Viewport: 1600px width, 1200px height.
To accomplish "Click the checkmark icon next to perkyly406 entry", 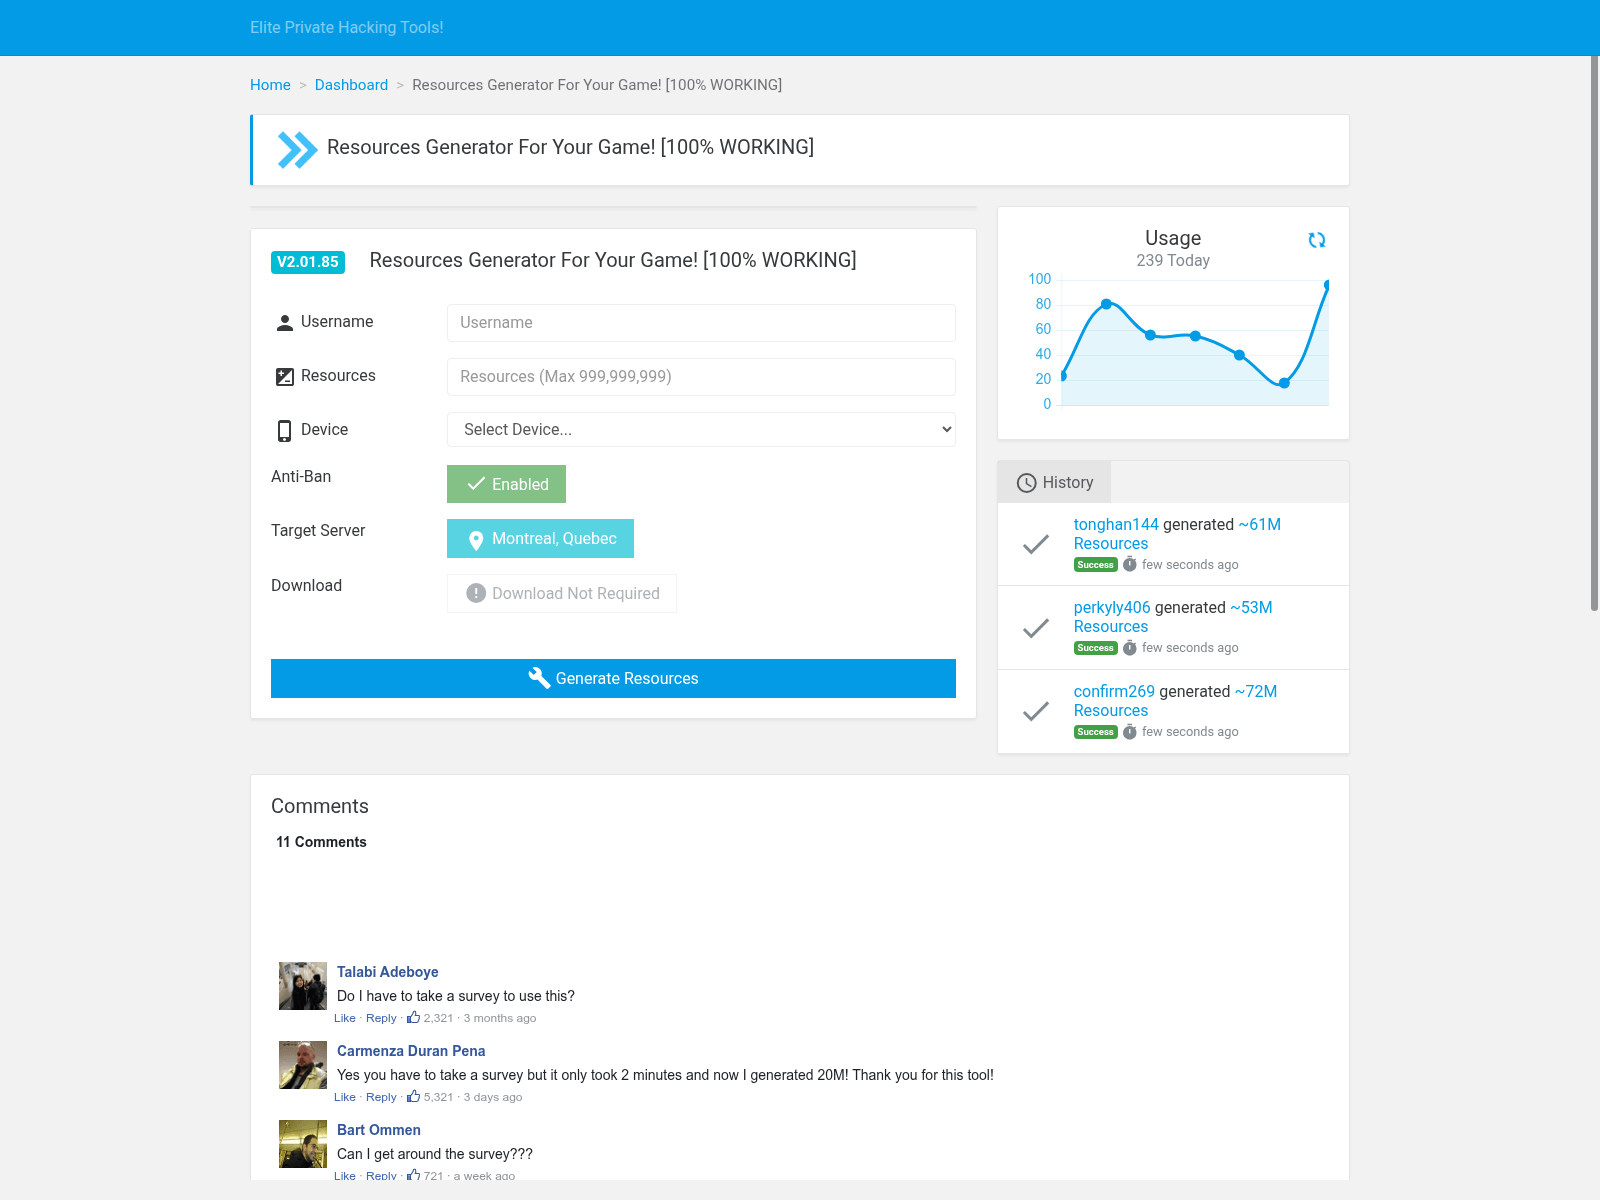I will pos(1036,628).
